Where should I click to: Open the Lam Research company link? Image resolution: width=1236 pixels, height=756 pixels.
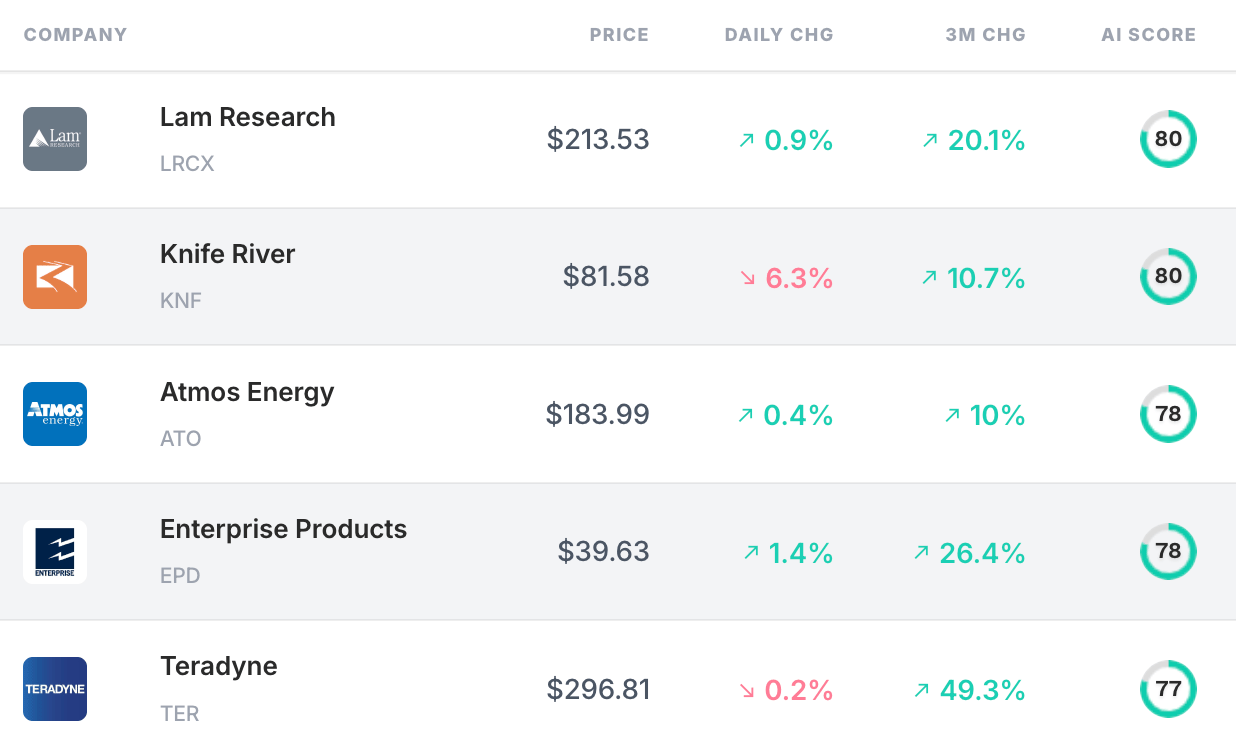point(248,117)
